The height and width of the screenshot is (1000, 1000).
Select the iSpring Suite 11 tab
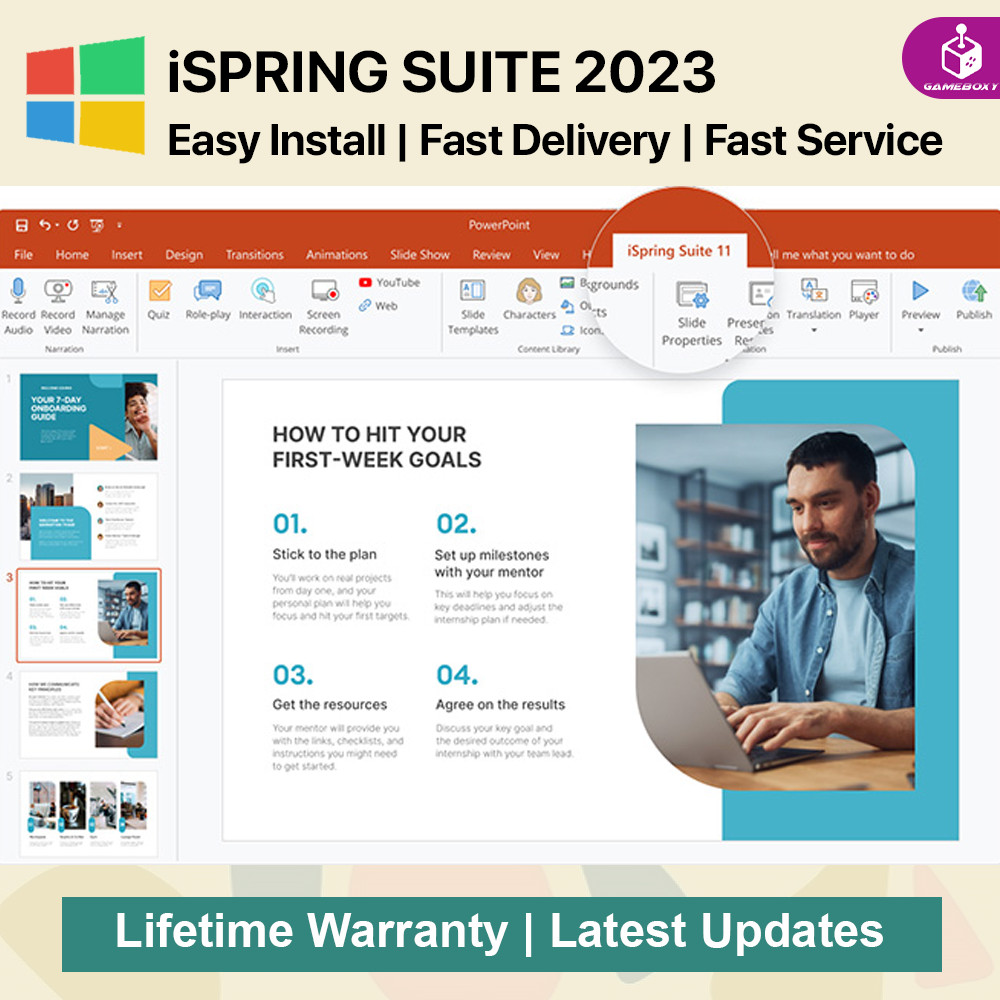tap(679, 251)
